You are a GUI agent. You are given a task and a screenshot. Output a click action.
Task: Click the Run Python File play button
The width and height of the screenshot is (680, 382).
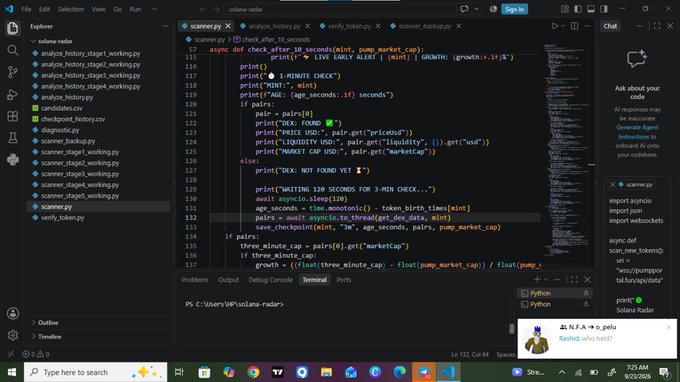click(x=555, y=26)
